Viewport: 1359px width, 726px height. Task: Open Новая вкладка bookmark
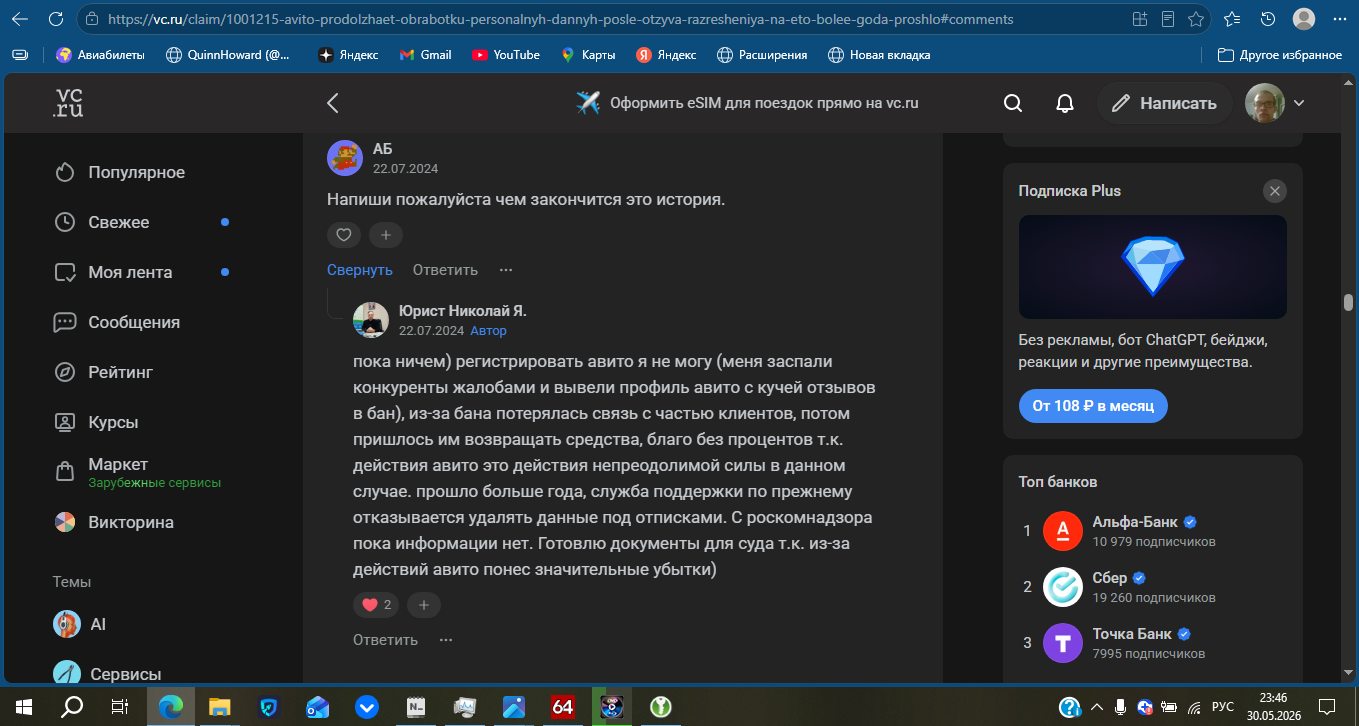point(878,55)
